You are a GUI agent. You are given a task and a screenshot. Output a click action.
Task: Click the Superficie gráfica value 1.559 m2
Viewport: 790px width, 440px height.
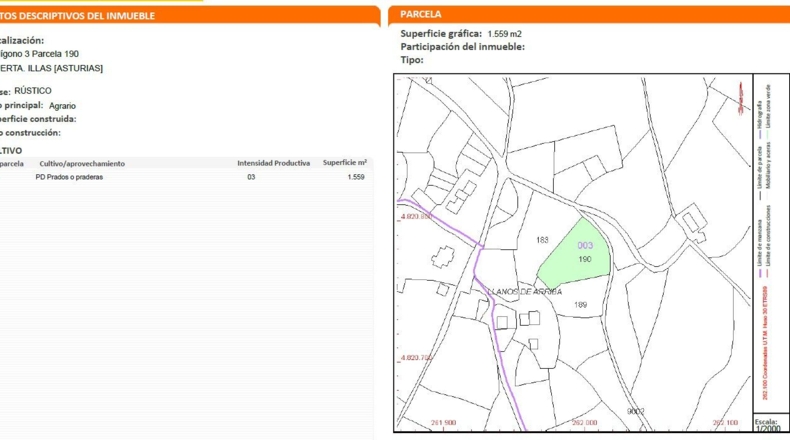(x=504, y=34)
